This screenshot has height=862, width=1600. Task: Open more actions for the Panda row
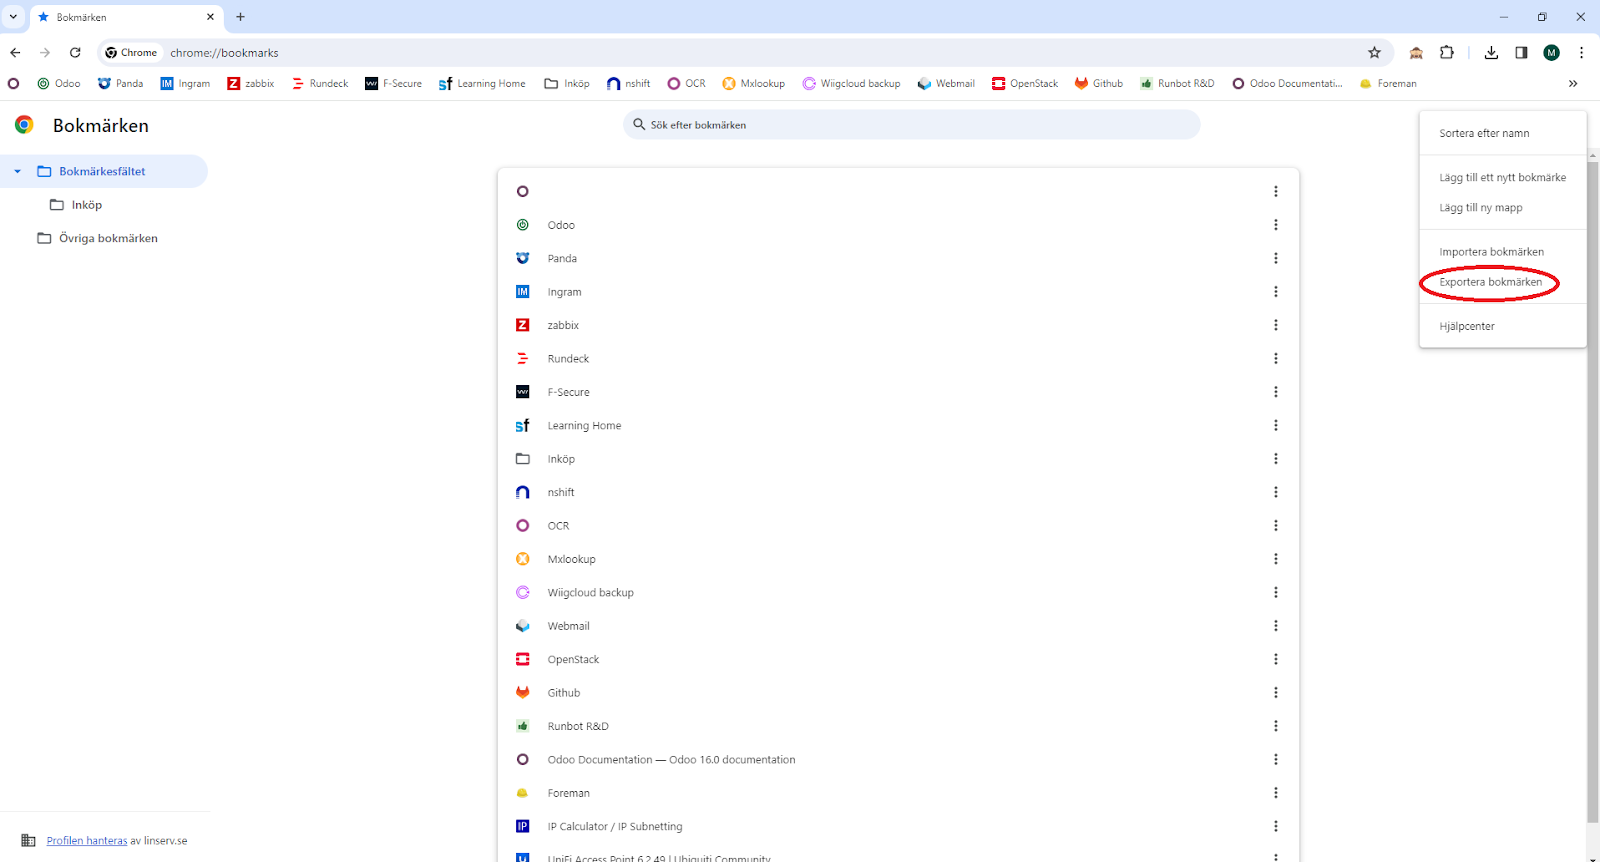[x=1275, y=258]
